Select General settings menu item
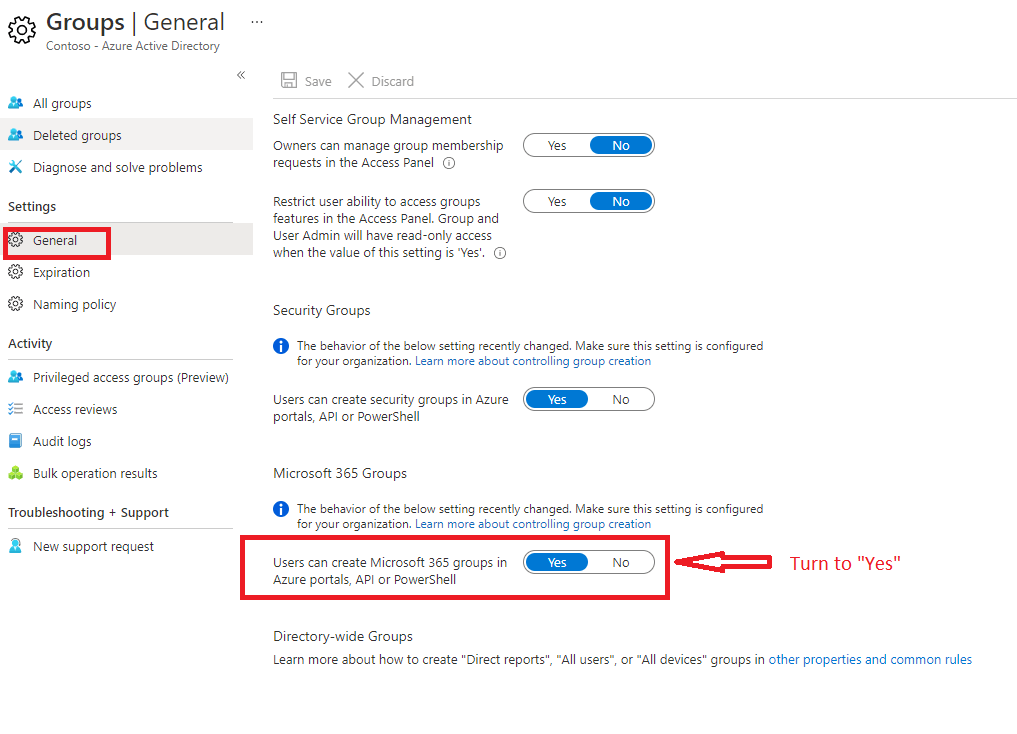The height and width of the screenshot is (734, 1017). coord(126,240)
